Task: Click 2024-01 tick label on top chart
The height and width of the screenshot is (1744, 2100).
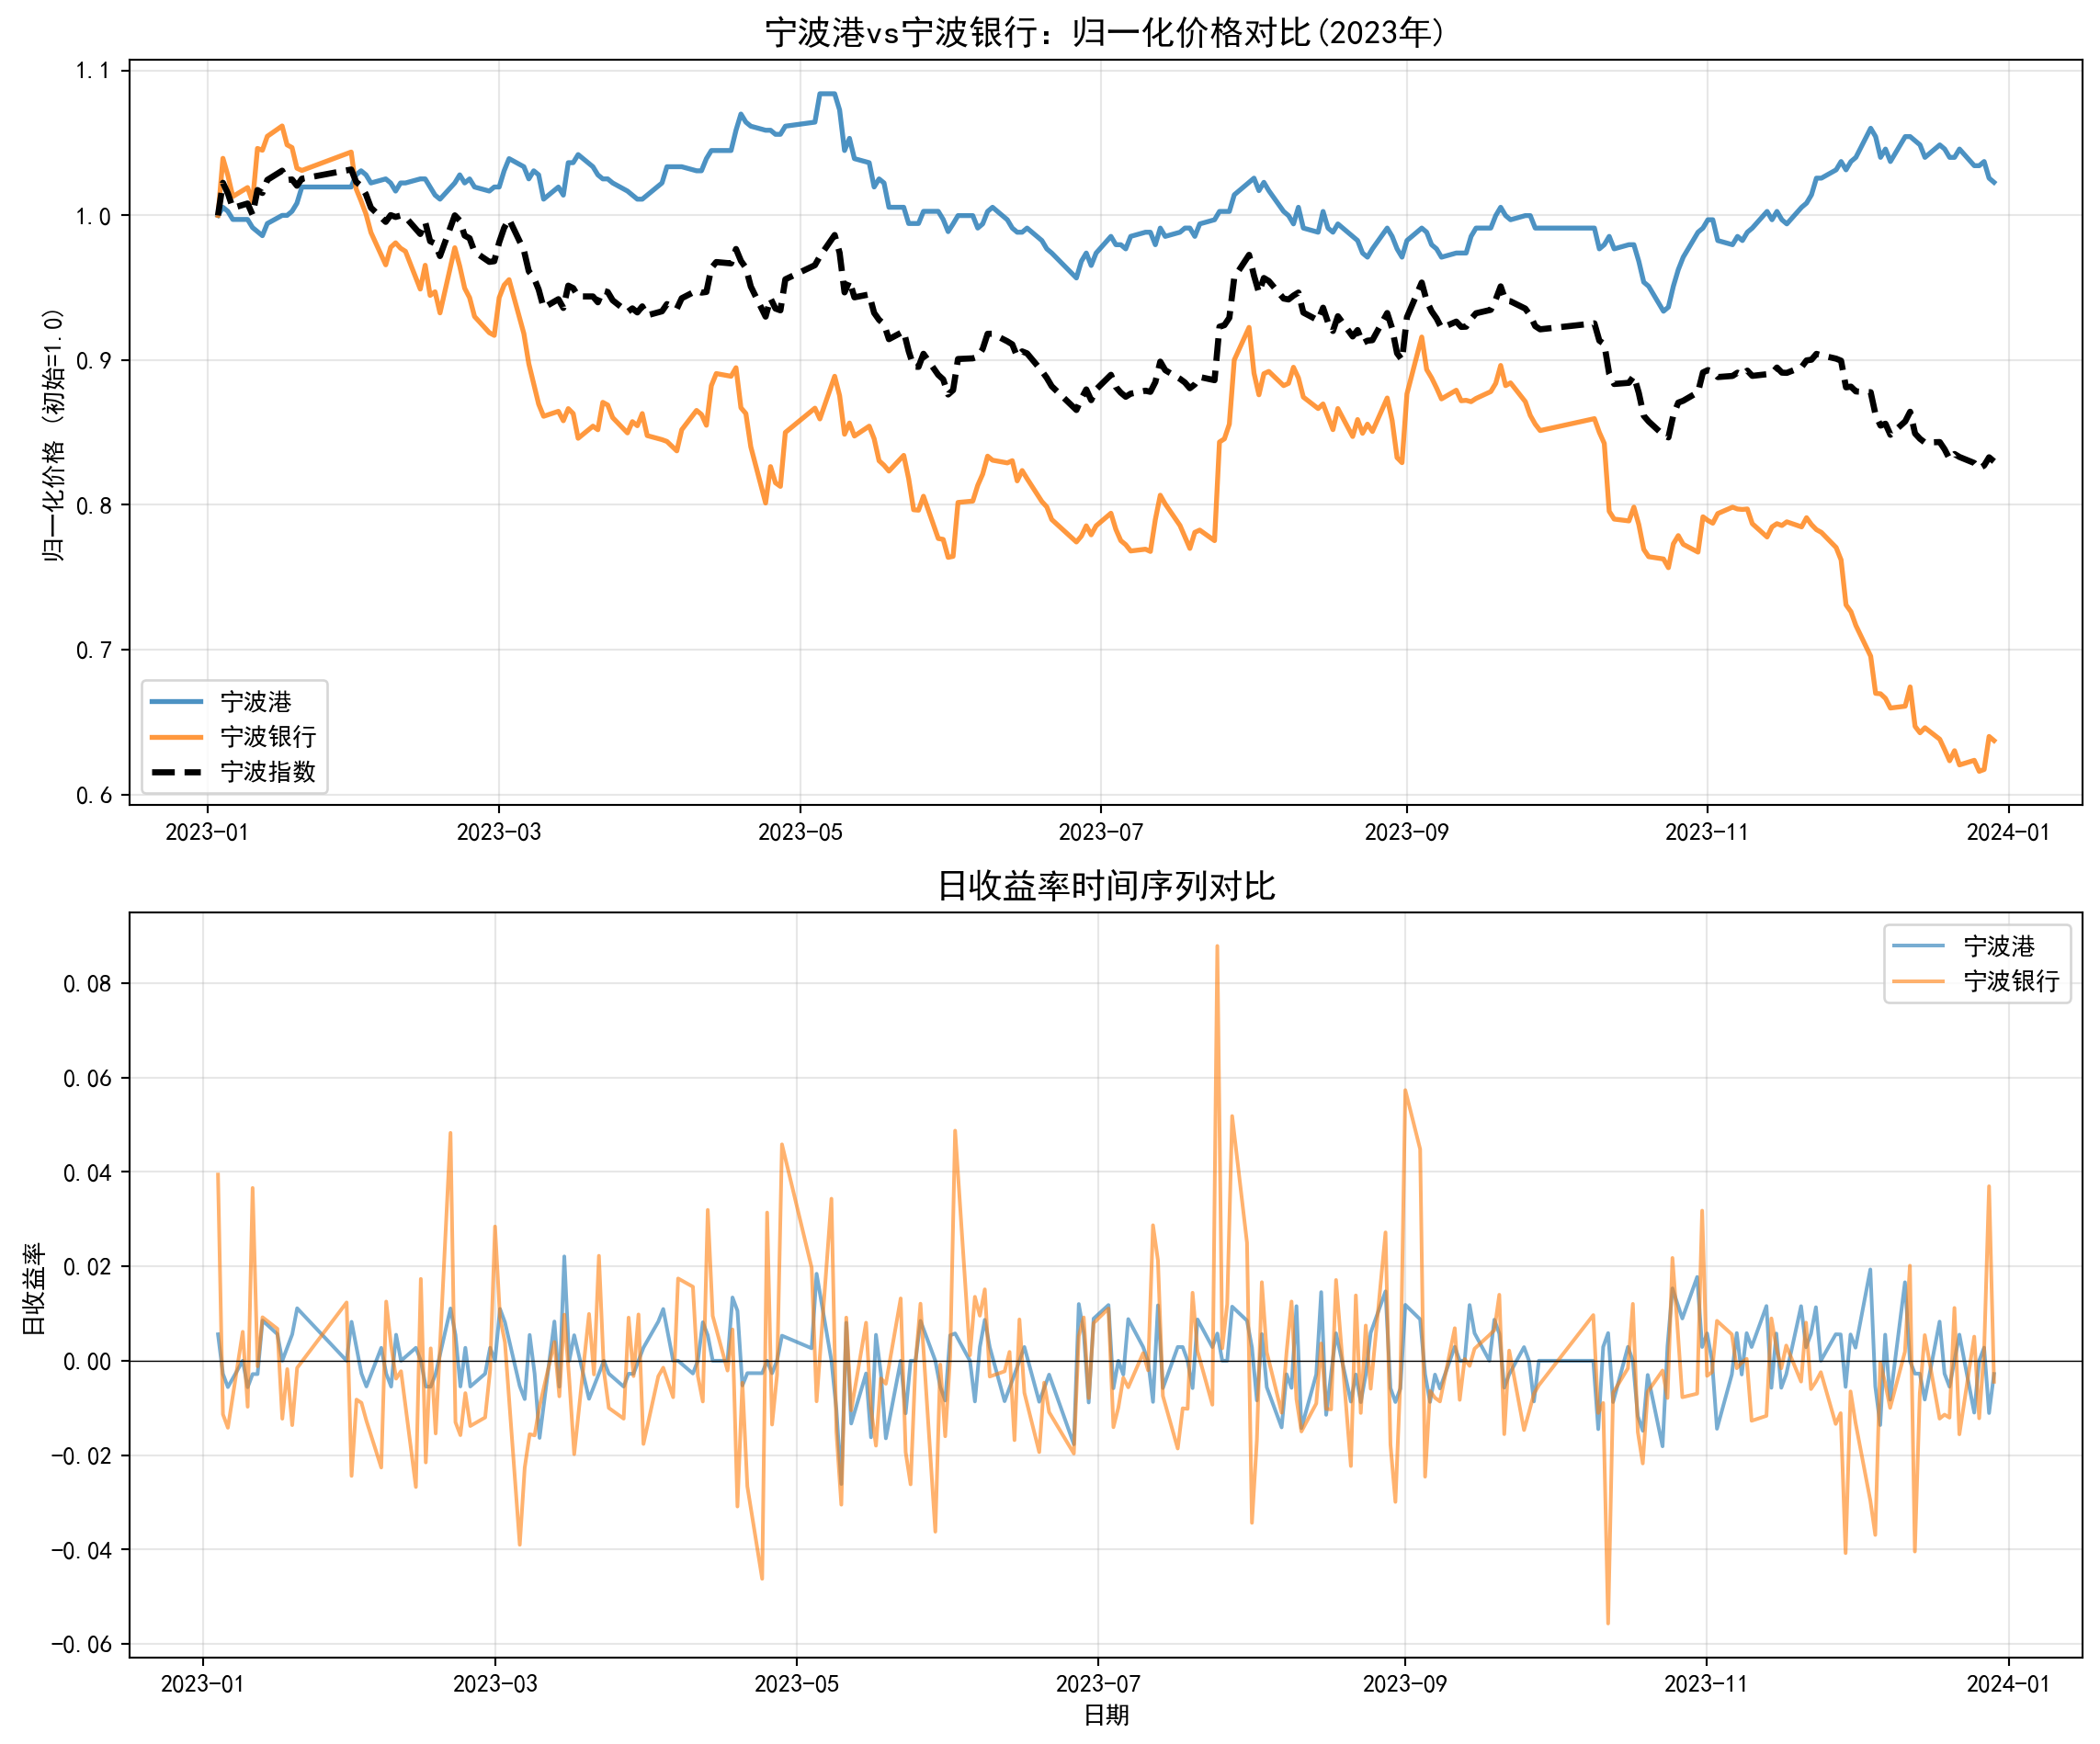Action: pyautogui.click(x=2008, y=832)
